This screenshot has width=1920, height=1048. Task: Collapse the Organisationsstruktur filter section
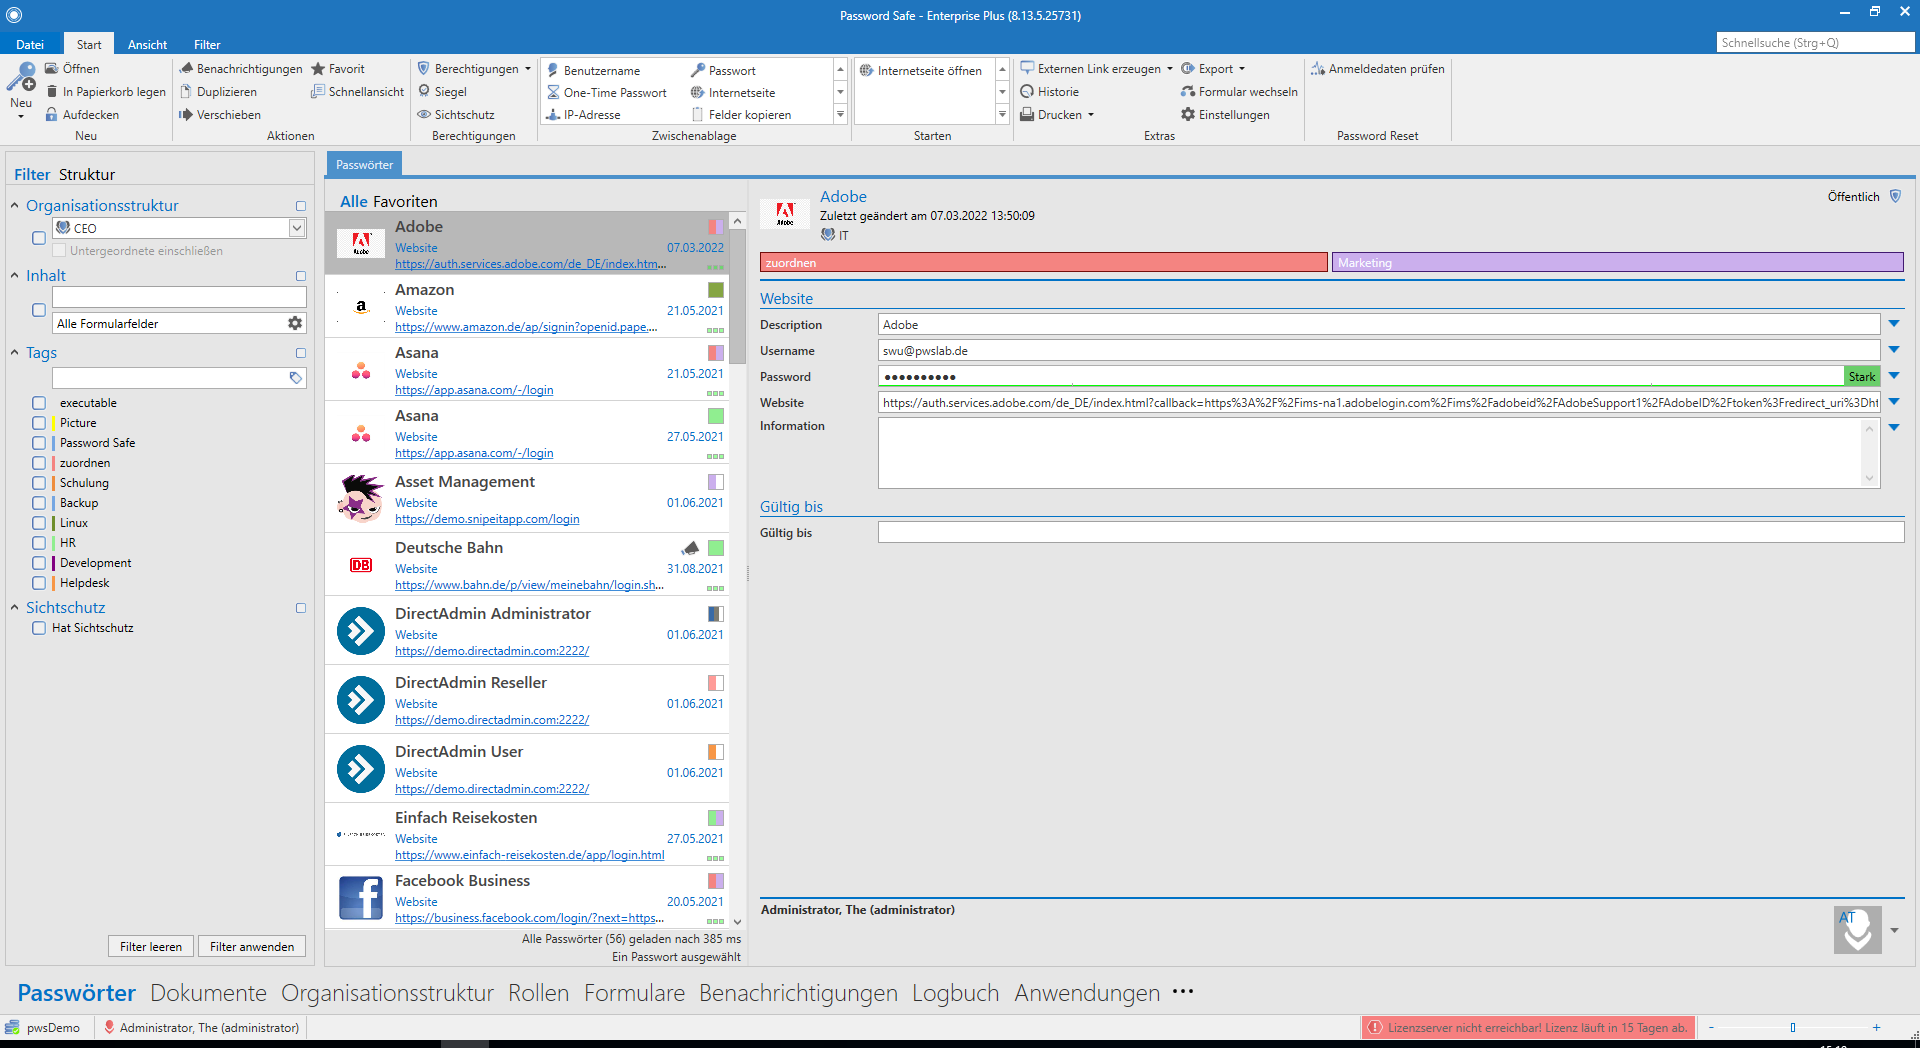15,206
